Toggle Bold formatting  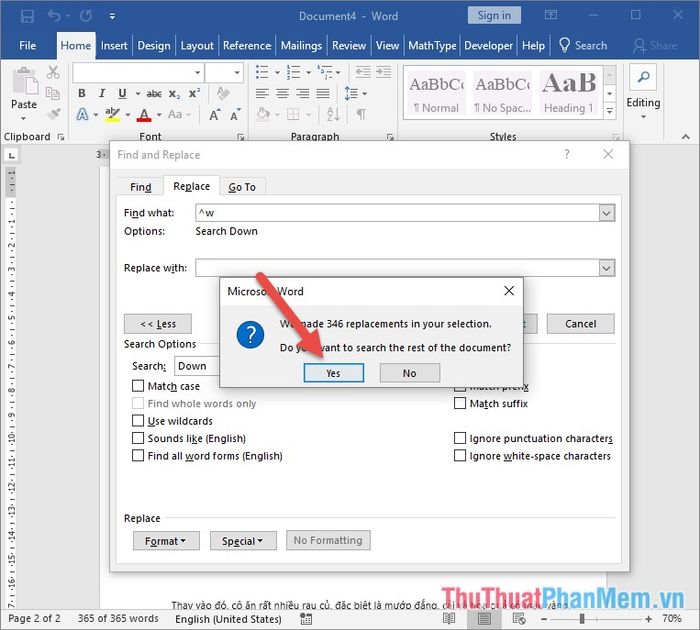(x=82, y=93)
